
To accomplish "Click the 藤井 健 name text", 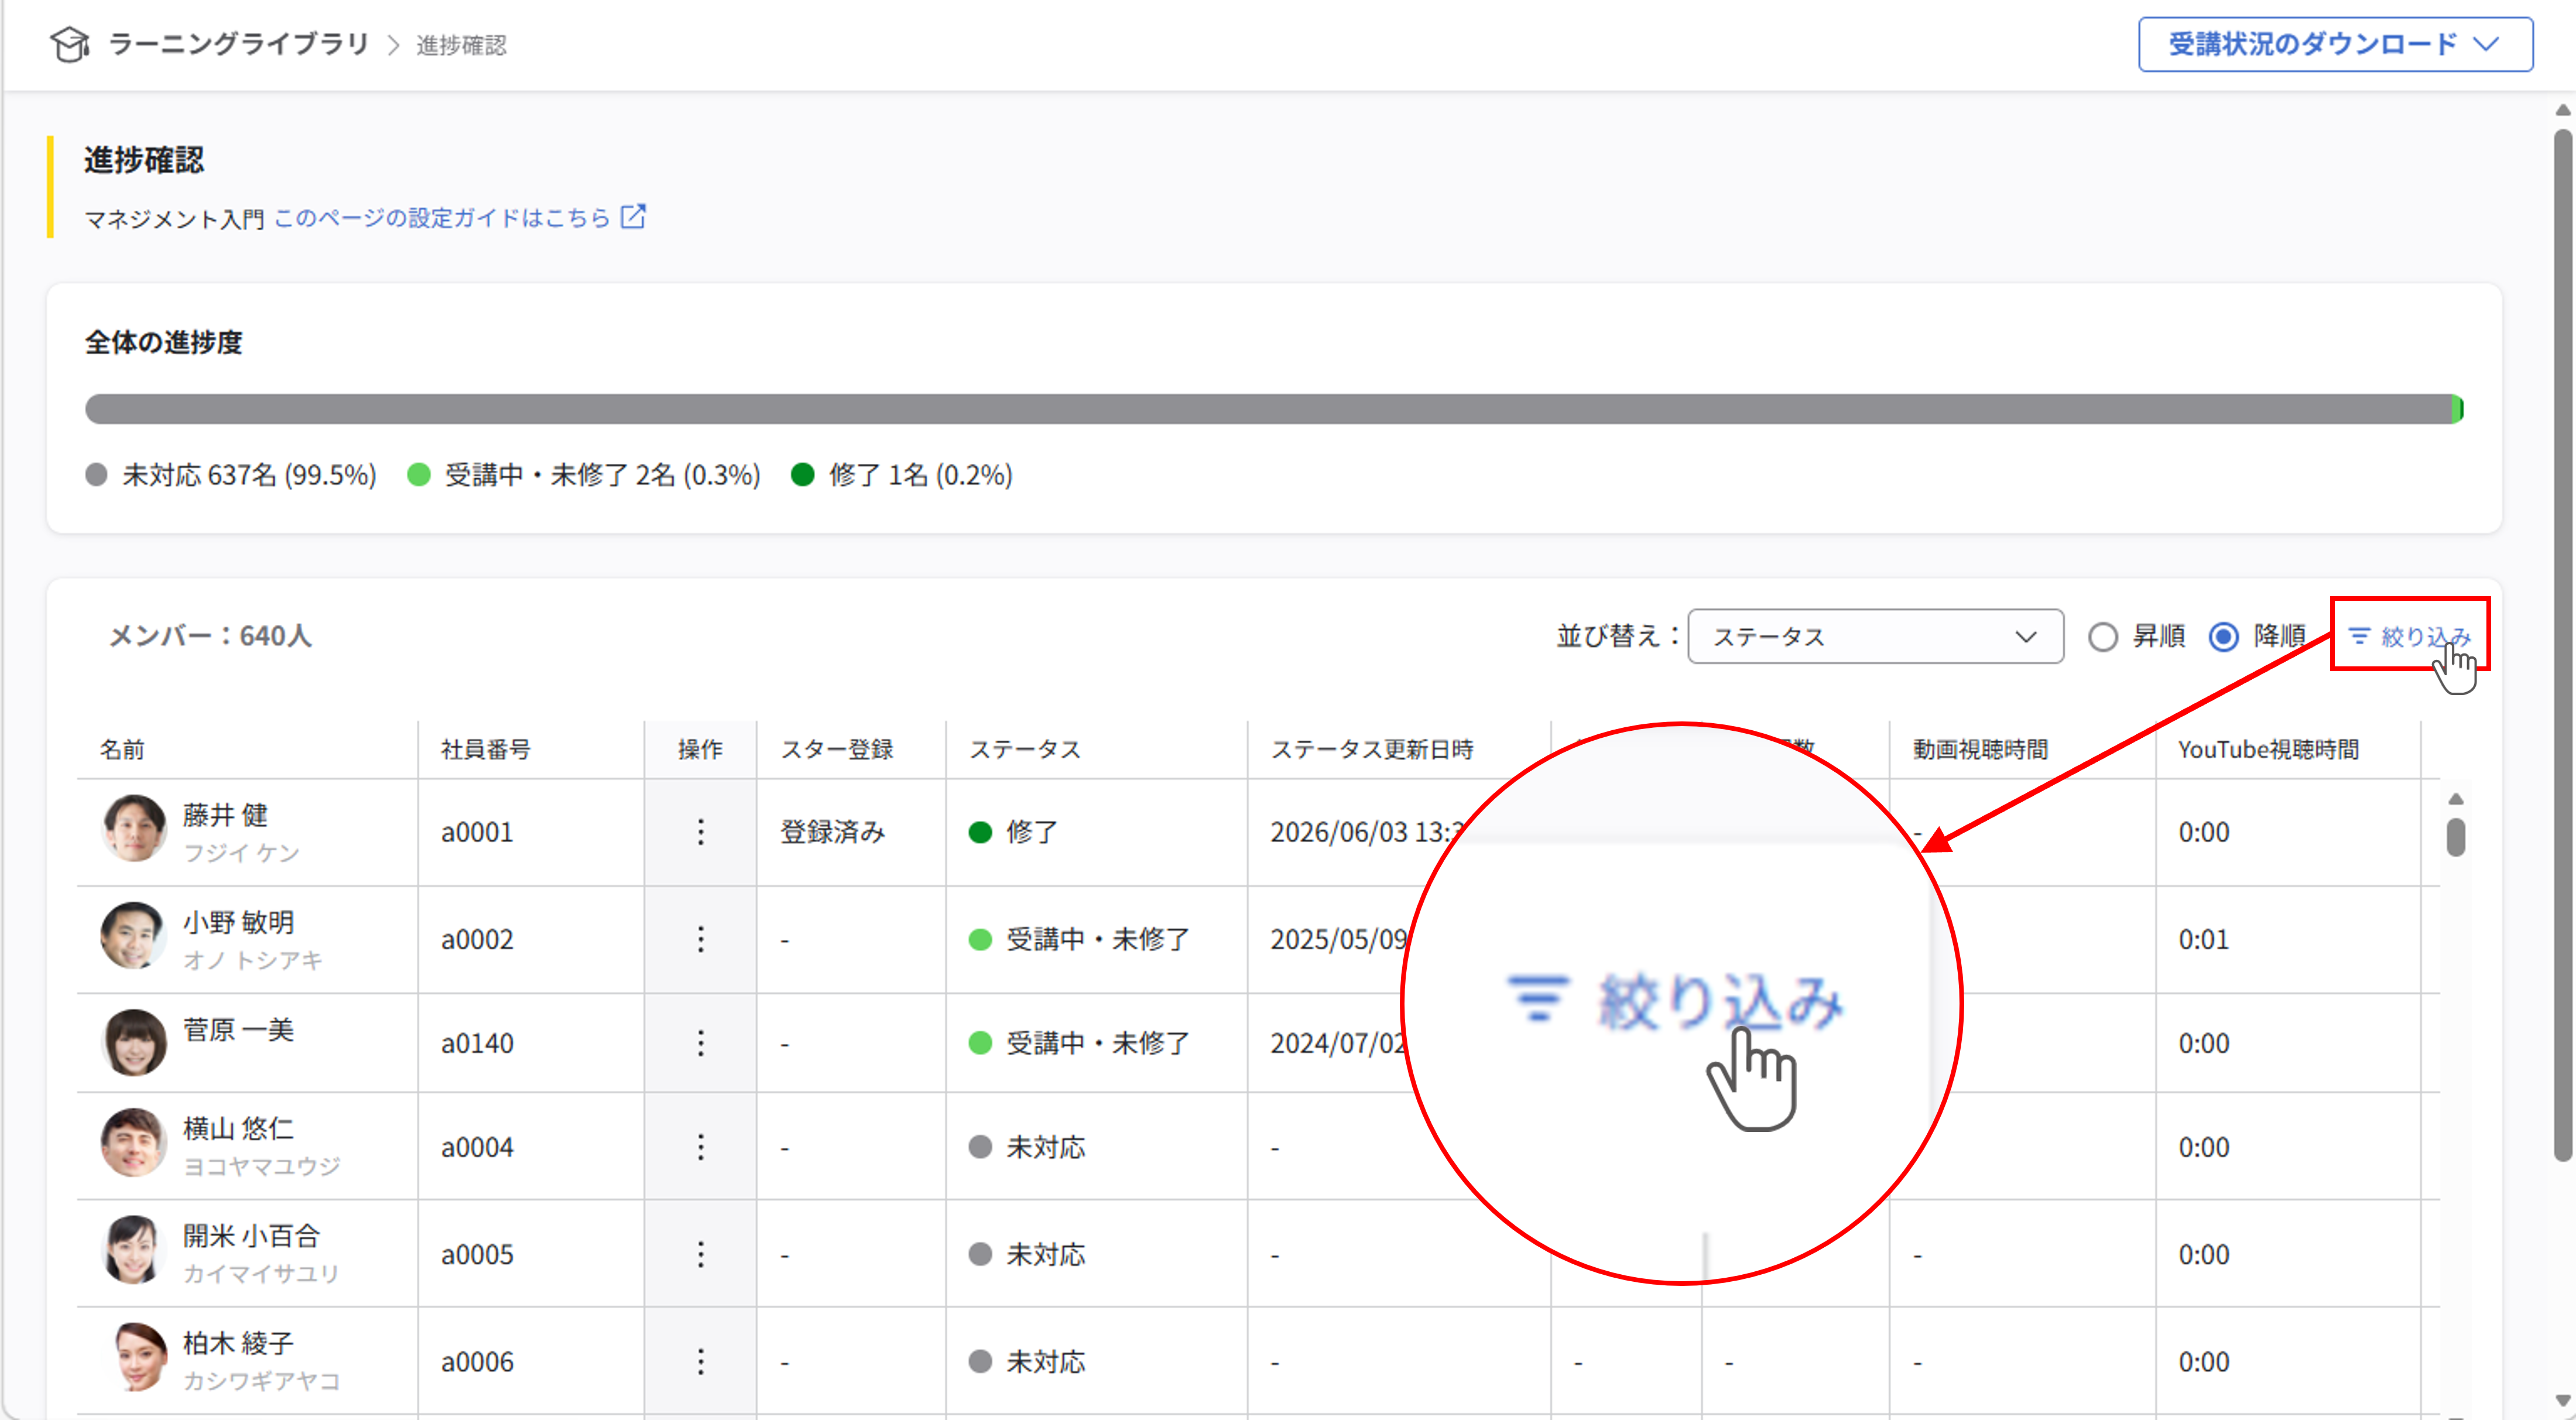I will (x=225, y=815).
